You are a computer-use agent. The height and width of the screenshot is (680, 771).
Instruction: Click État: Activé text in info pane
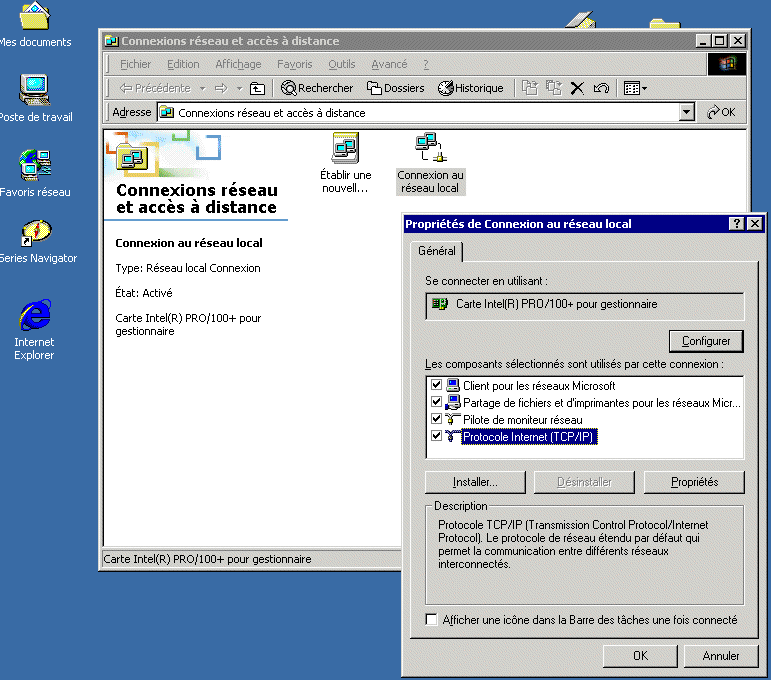[x=144, y=293]
